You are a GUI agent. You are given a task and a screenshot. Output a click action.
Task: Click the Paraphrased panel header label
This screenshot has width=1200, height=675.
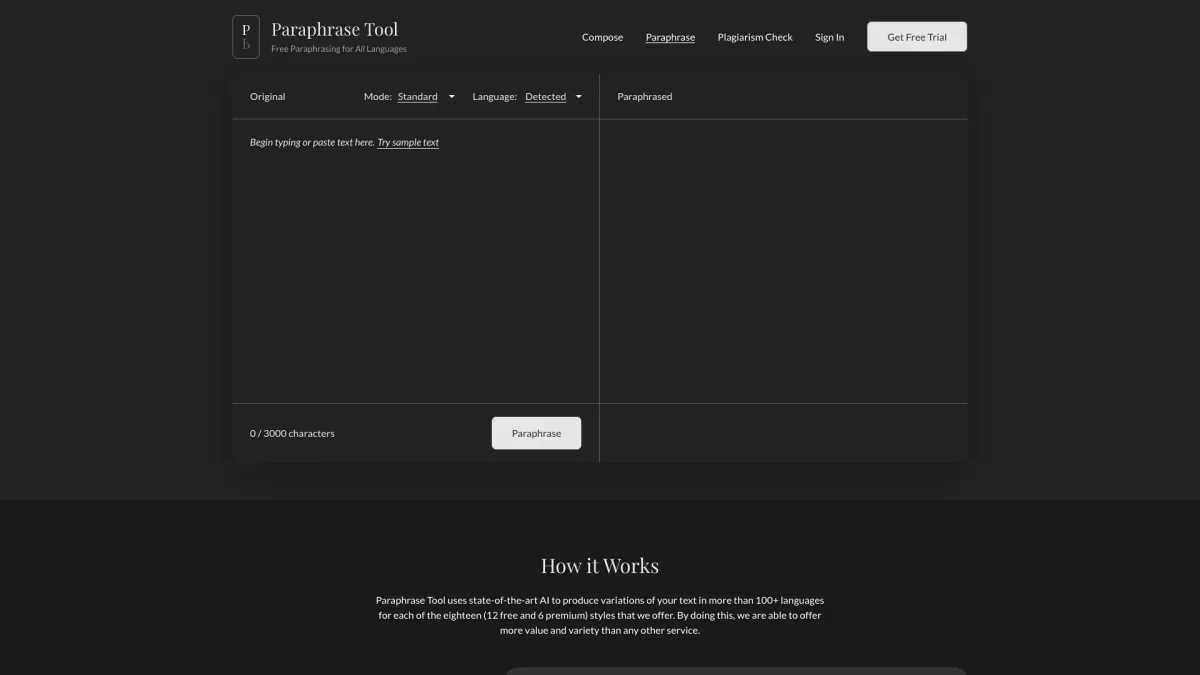(645, 97)
